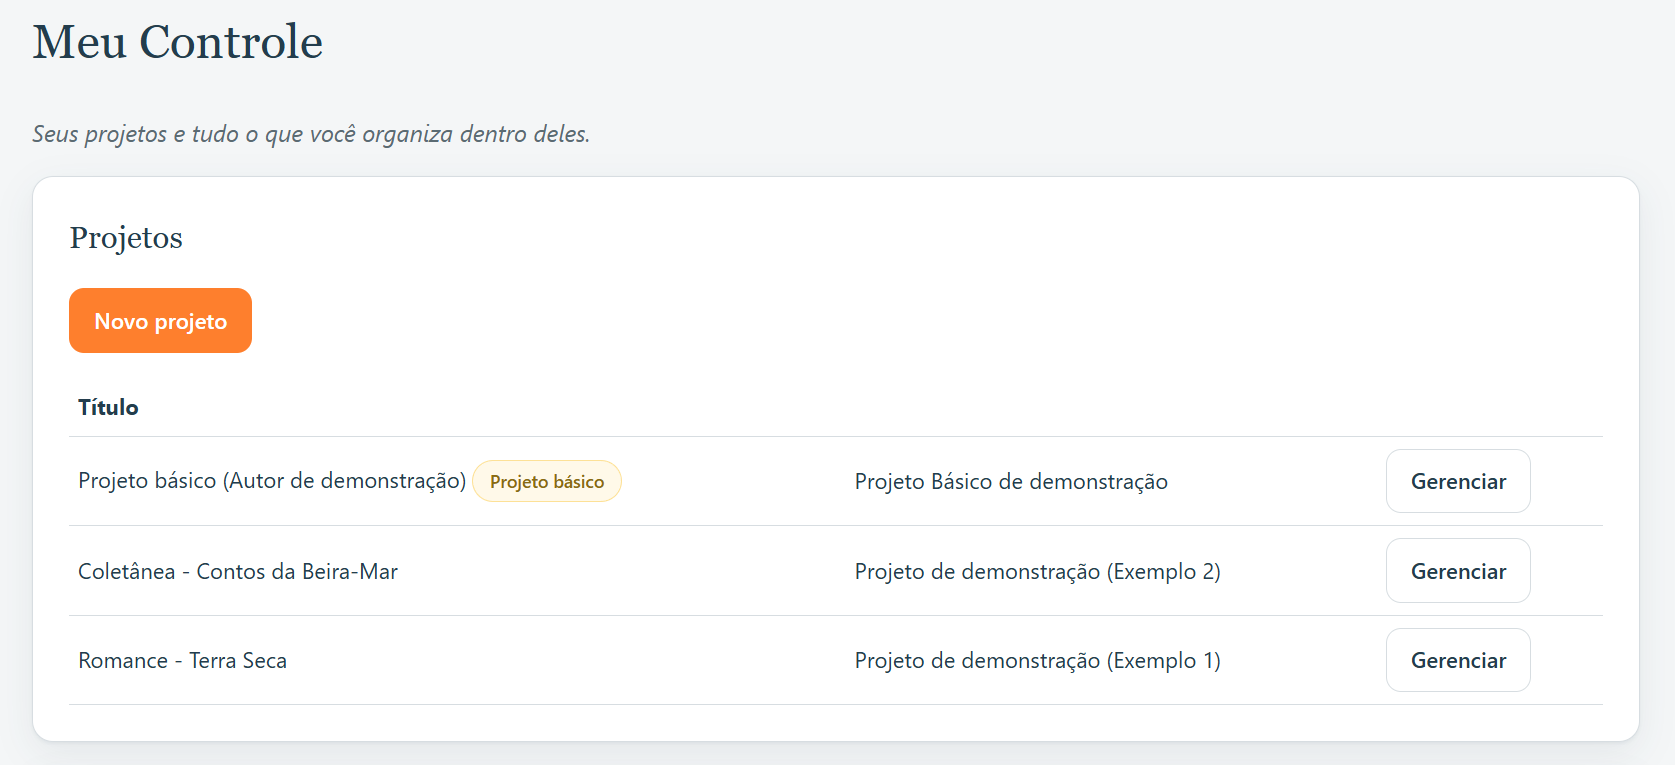Viewport: 1675px width, 765px height.
Task: Click the Novo projeto button
Action: pyautogui.click(x=160, y=321)
